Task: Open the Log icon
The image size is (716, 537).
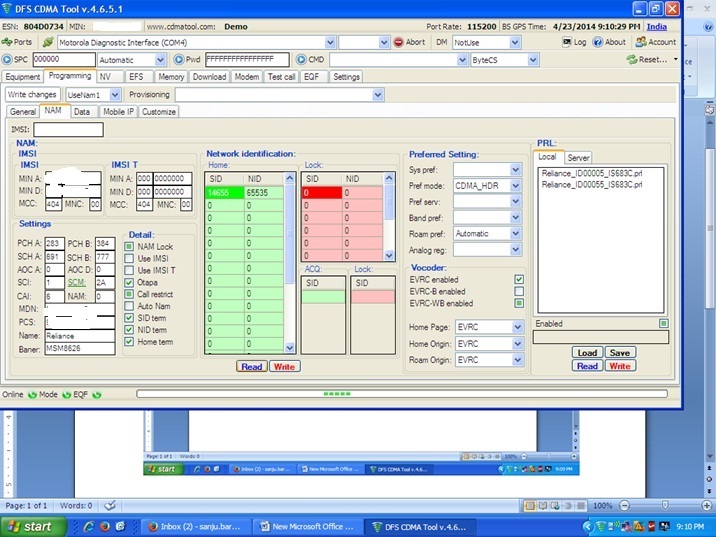Action: pos(567,43)
